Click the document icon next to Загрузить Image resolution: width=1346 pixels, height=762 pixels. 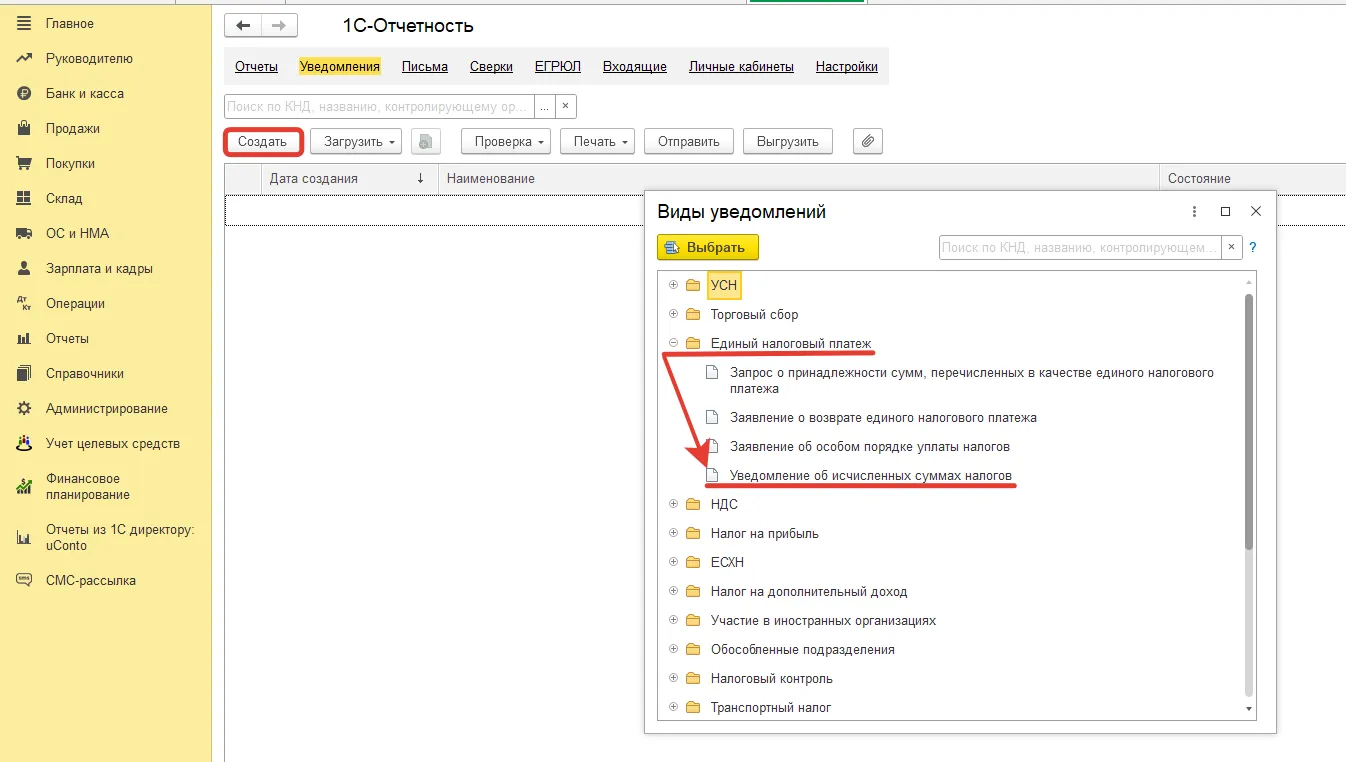pyautogui.click(x=426, y=141)
